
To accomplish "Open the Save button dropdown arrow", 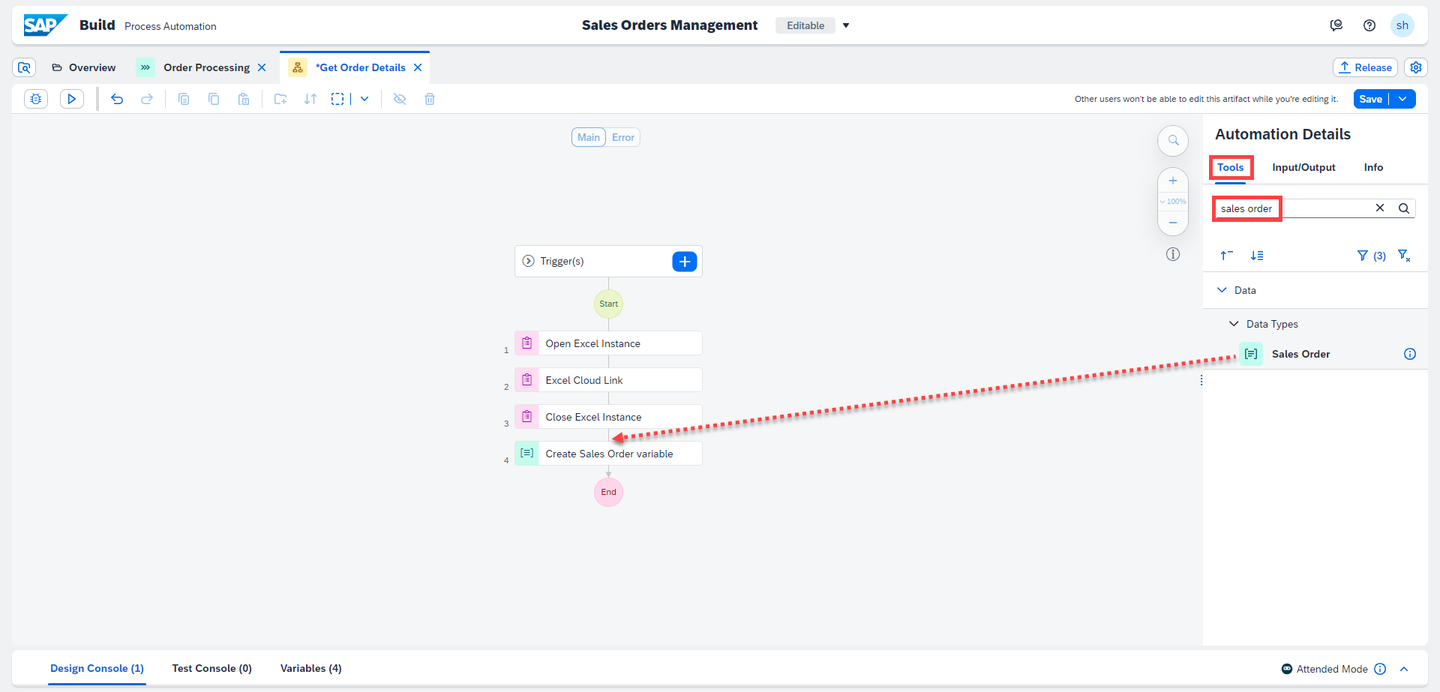I will coord(1403,99).
